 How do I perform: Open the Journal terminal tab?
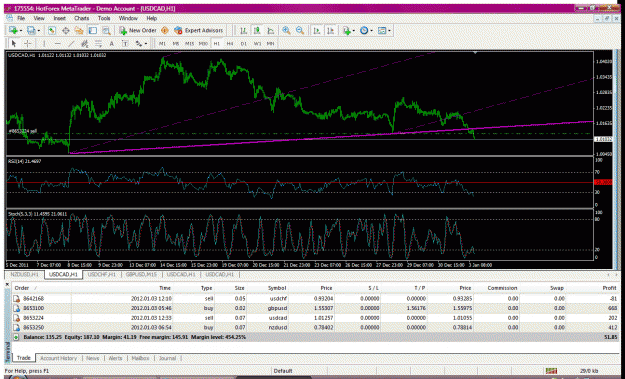167,358
